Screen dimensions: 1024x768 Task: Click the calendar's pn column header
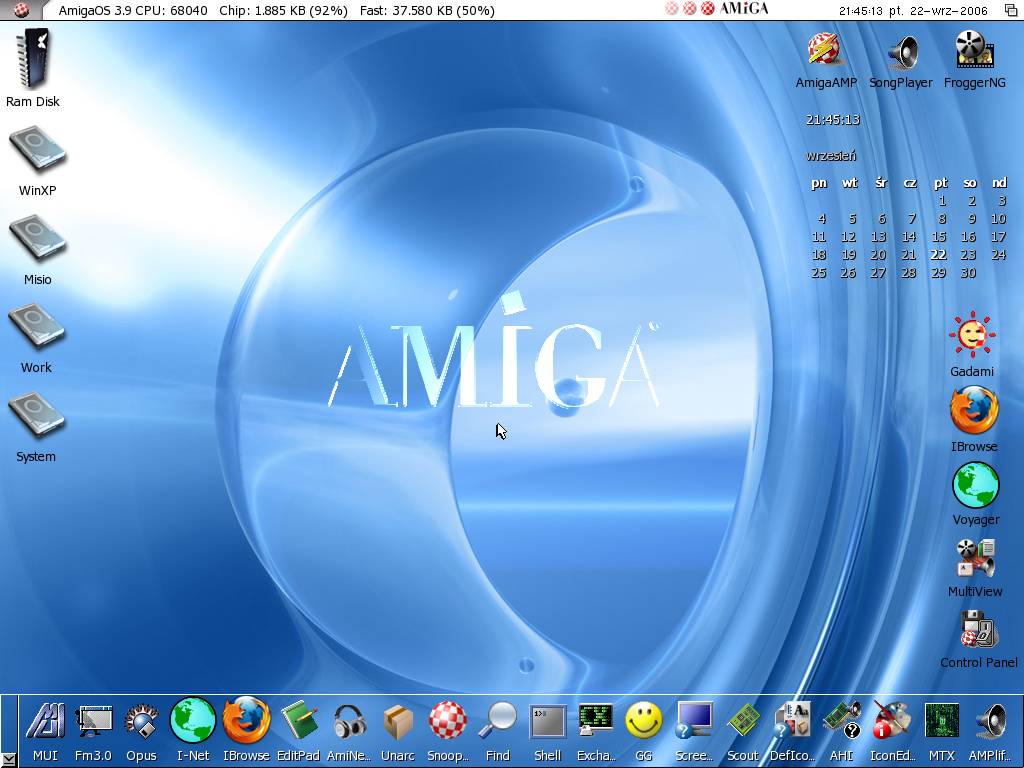point(819,183)
